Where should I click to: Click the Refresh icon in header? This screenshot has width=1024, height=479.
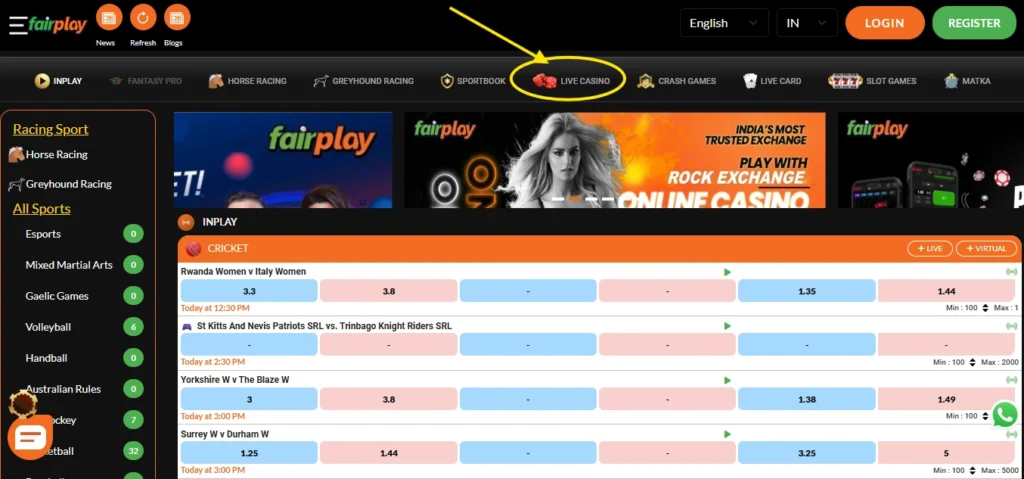point(143,18)
